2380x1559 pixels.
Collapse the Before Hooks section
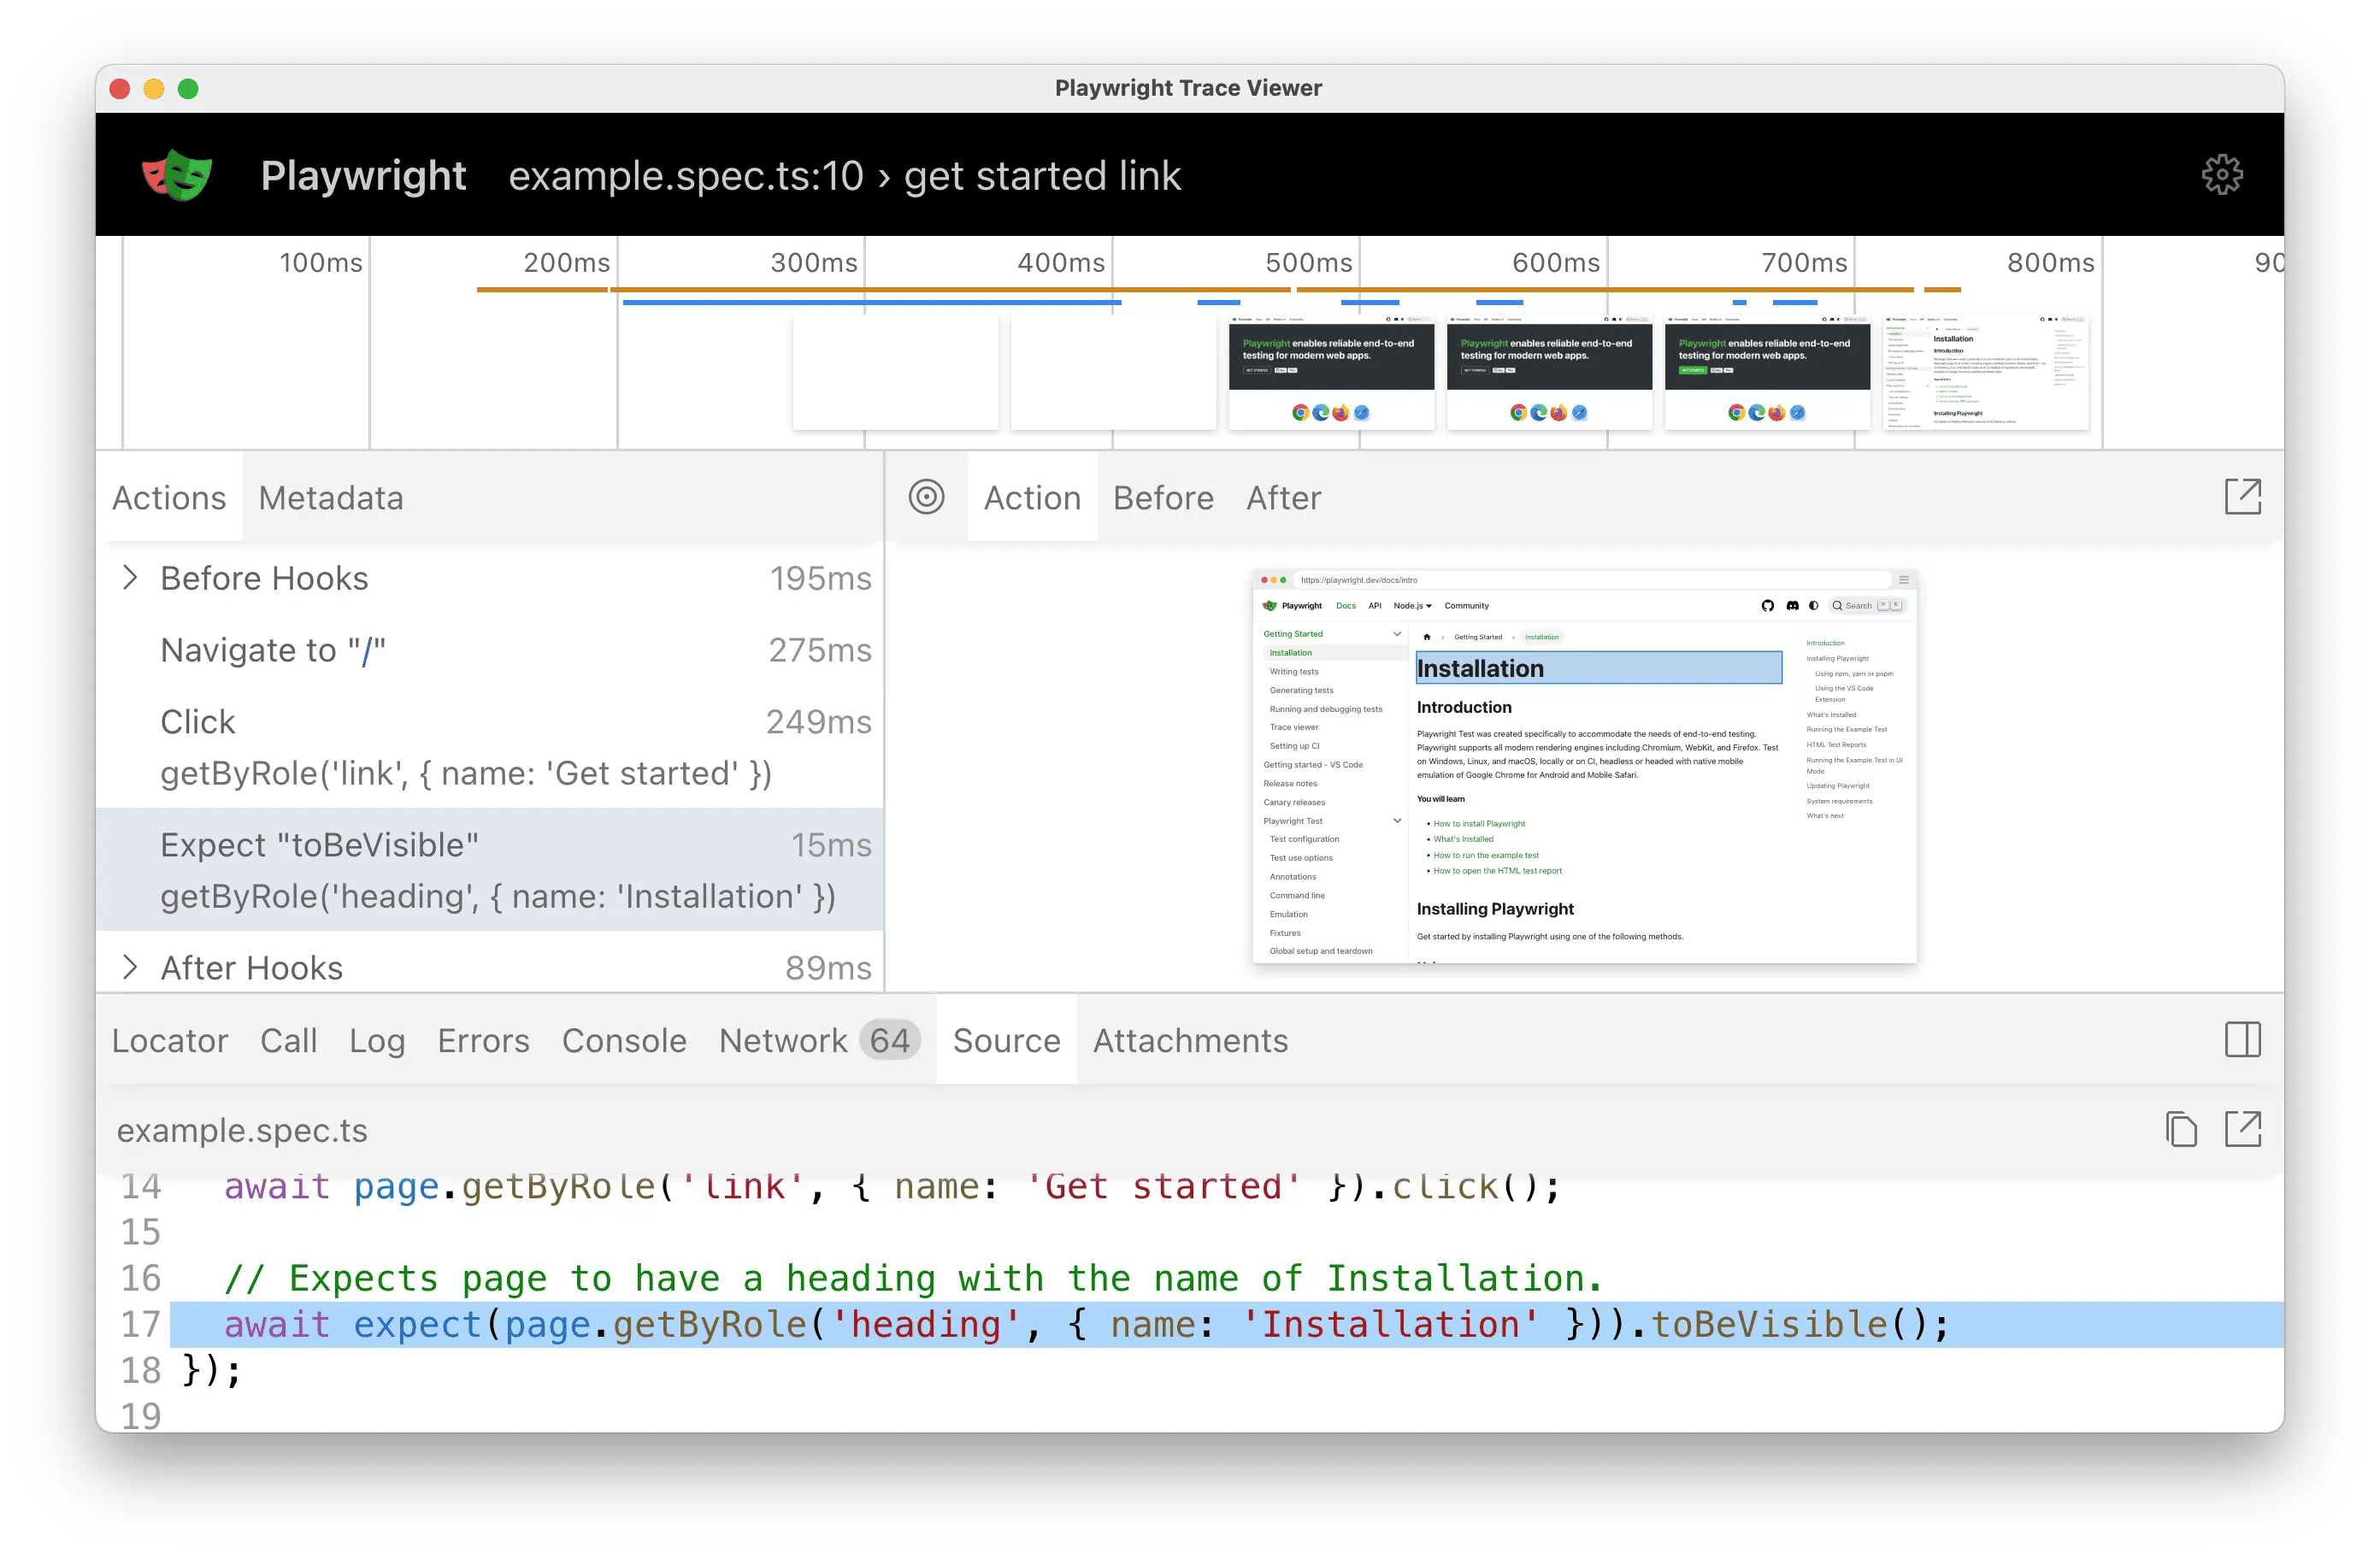[x=131, y=577]
